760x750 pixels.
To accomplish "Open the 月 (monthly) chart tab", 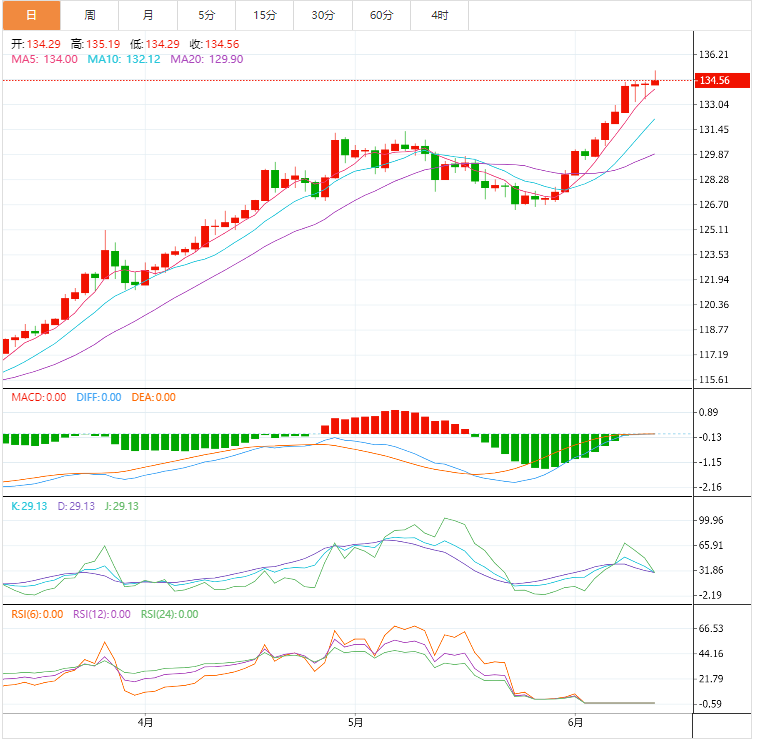I will pos(148,15).
